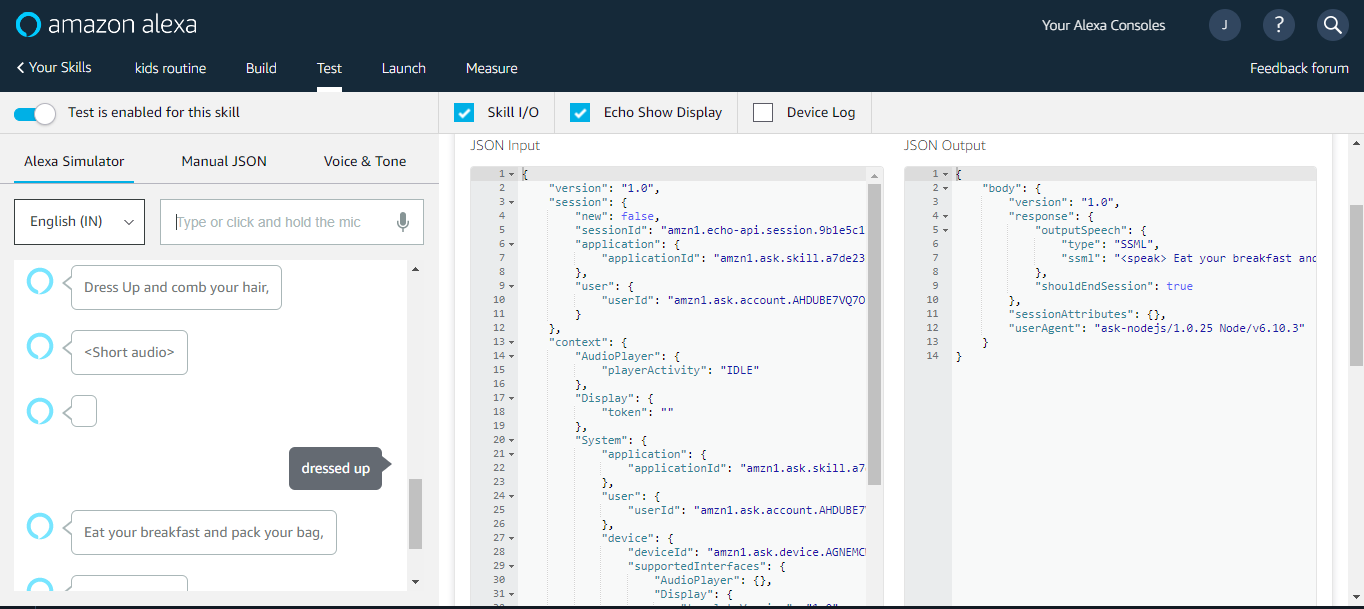This screenshot has width=1364, height=609.
Task: Click the utterance text input field
Action: [292, 222]
